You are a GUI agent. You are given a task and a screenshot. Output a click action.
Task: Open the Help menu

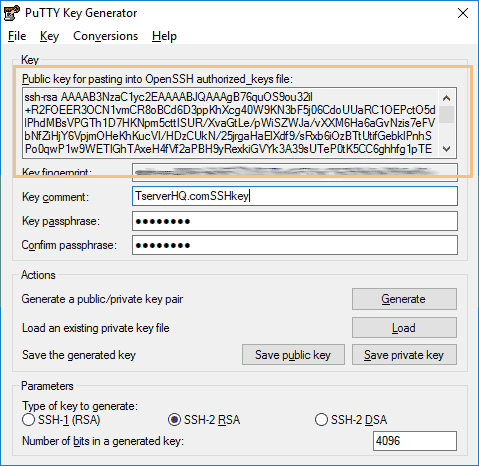(164, 36)
